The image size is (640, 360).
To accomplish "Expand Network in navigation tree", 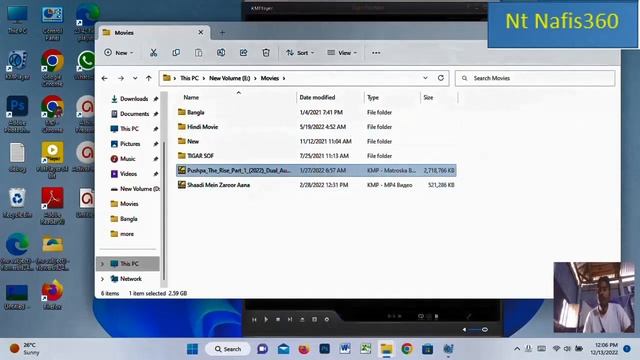I will pos(102,279).
